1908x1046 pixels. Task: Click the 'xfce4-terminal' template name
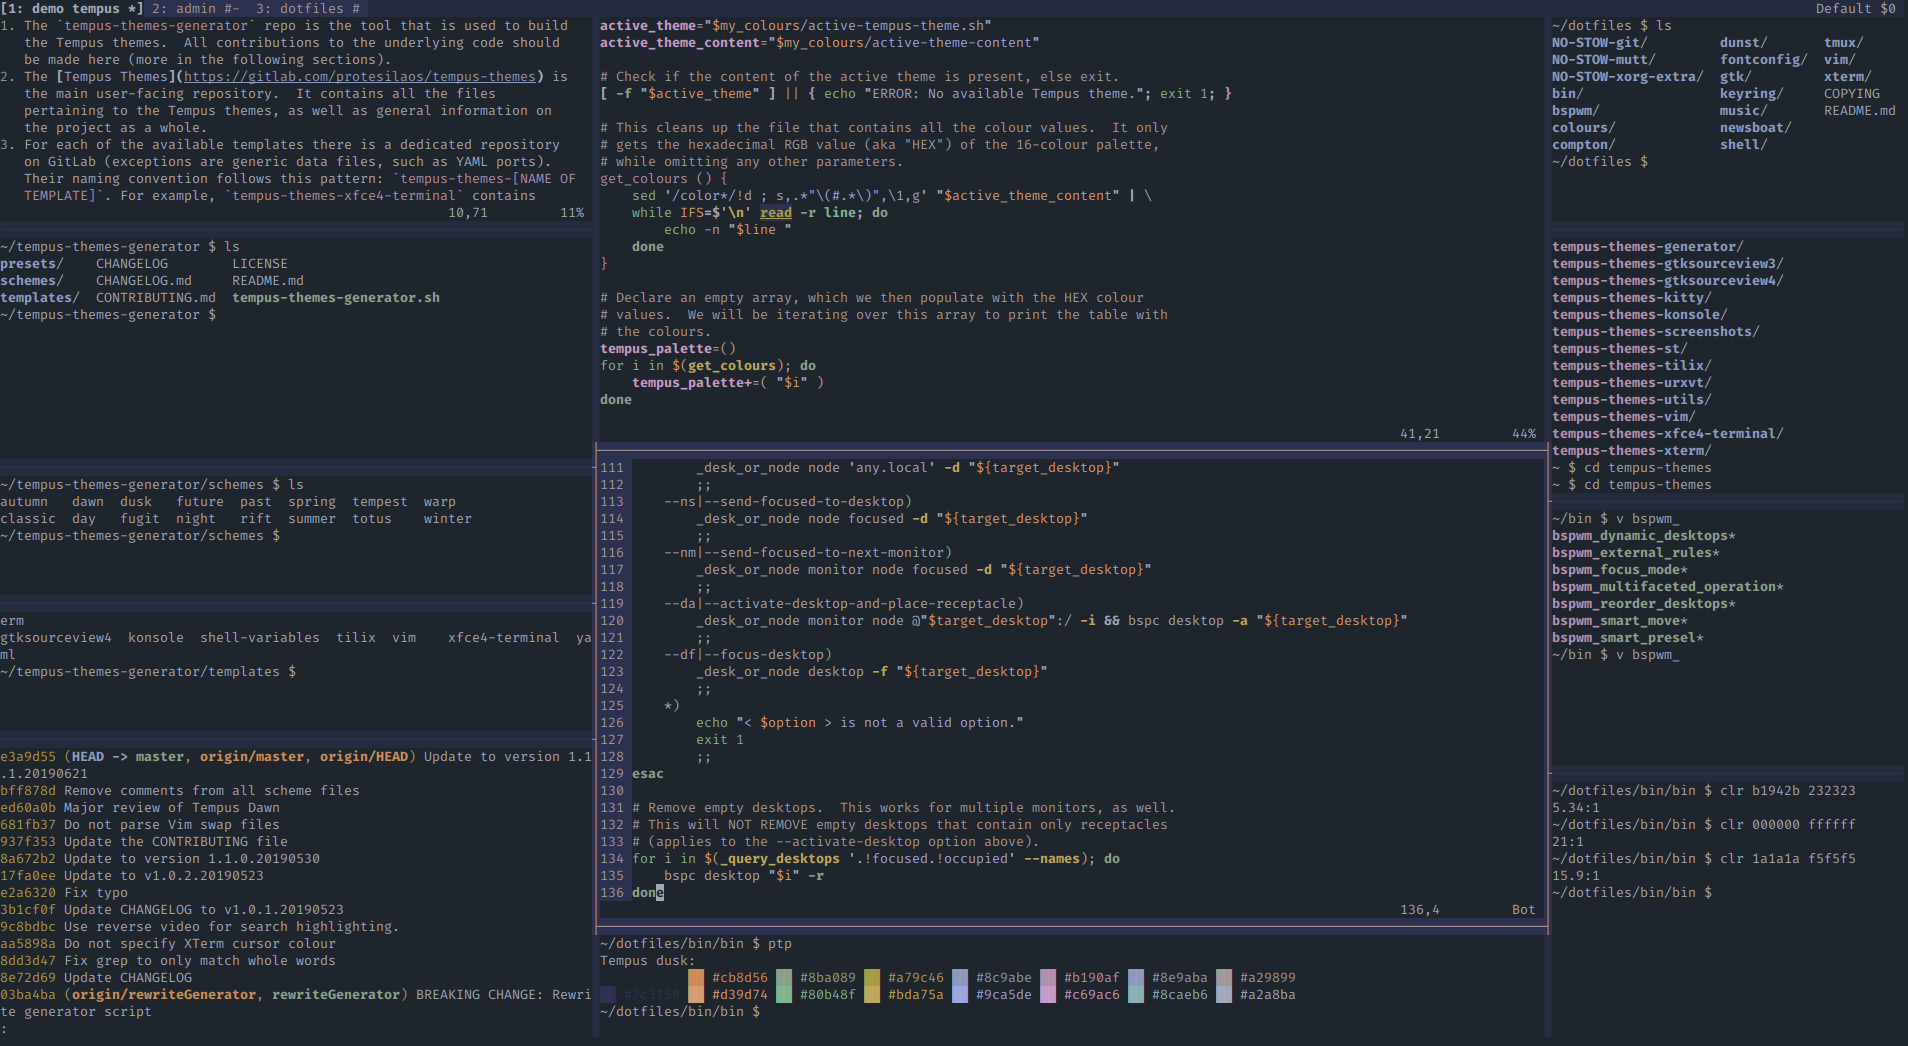(504, 637)
